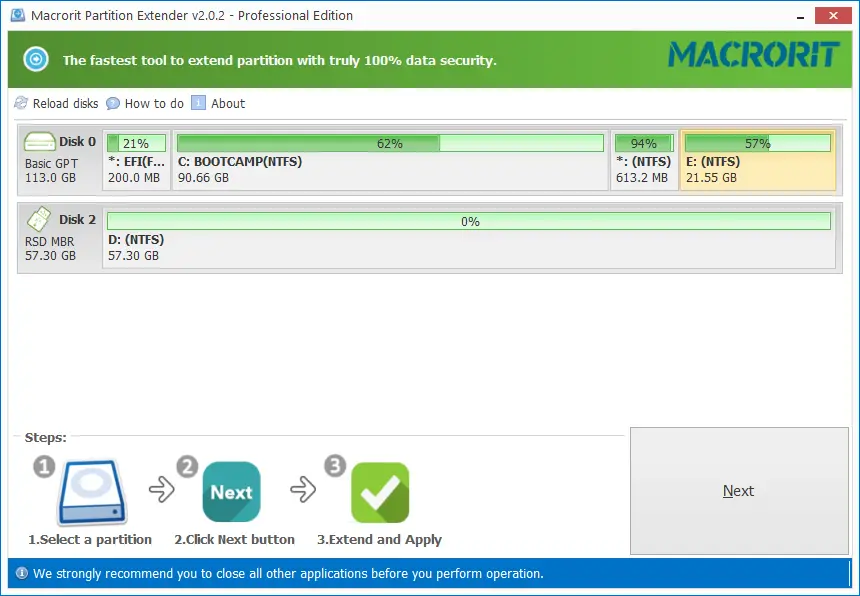Click the How to do speech-bubble icon
Image resolution: width=860 pixels, height=596 pixels.
113,104
